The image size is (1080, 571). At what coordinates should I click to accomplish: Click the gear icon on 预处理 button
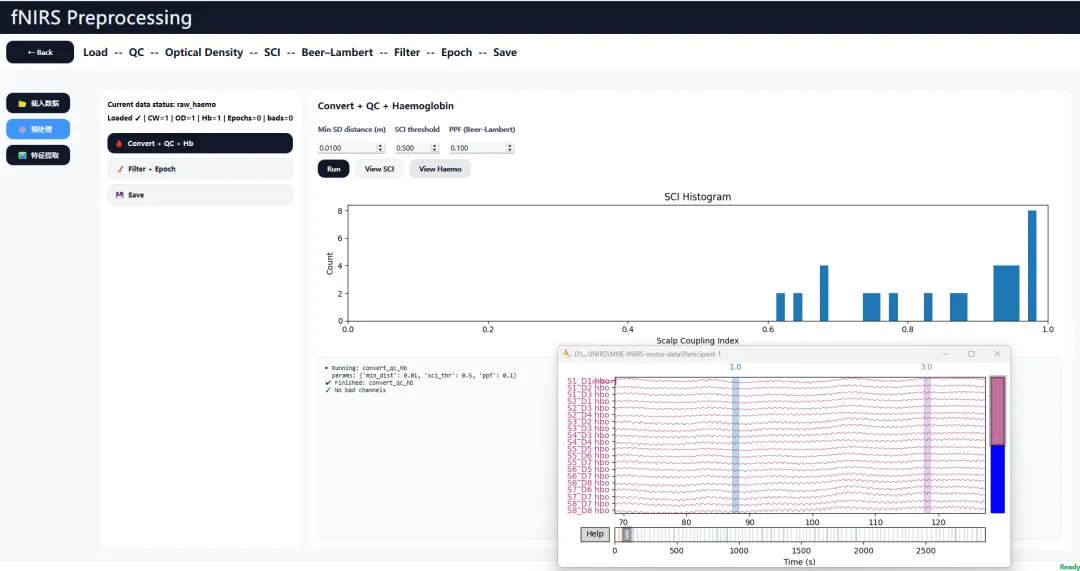click(22, 129)
